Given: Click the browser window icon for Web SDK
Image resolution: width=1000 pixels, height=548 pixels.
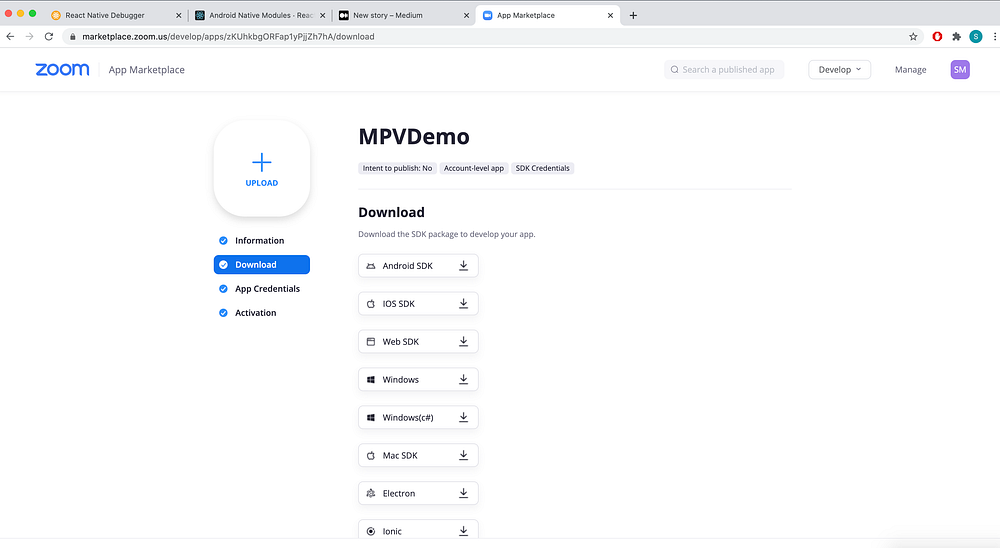Looking at the screenshot, I should (371, 342).
